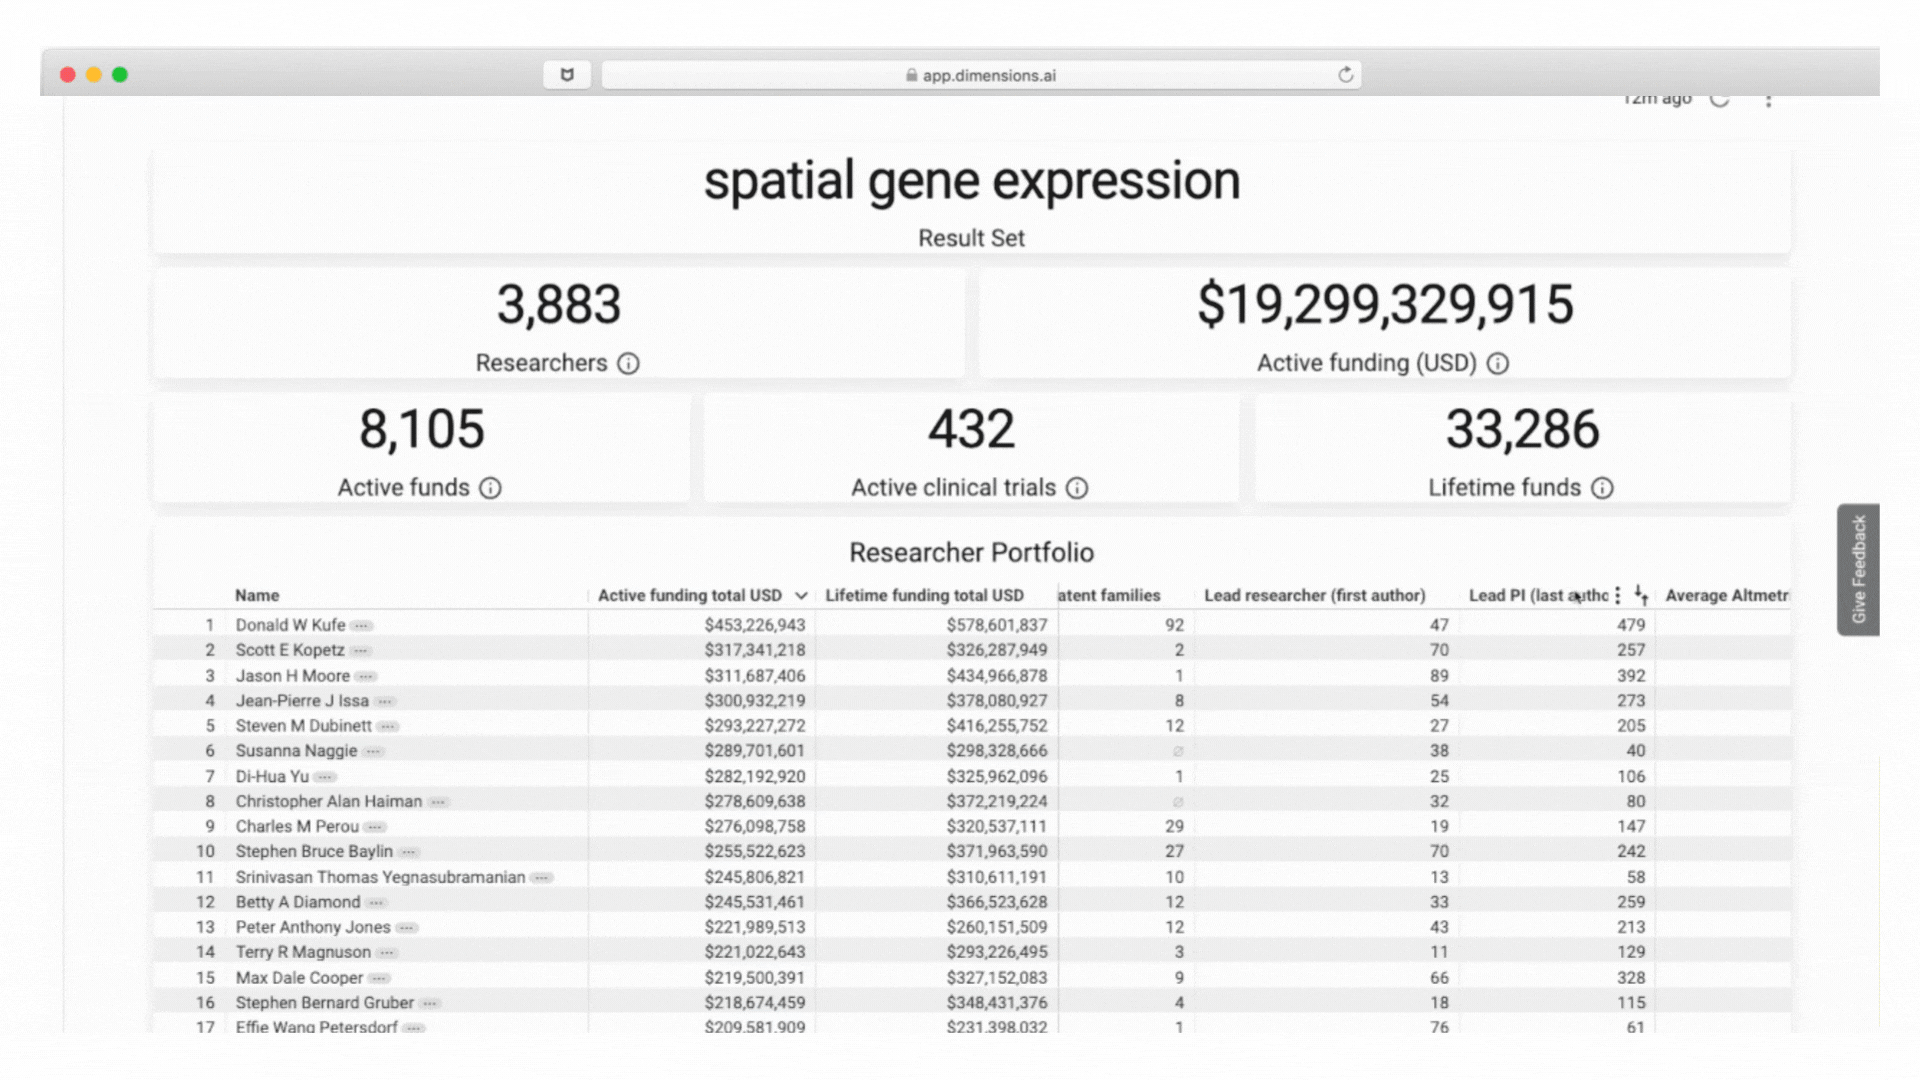1920x1080 pixels.
Task: Open the ellipsis next to Betty A Diamond
Action: tap(376, 903)
